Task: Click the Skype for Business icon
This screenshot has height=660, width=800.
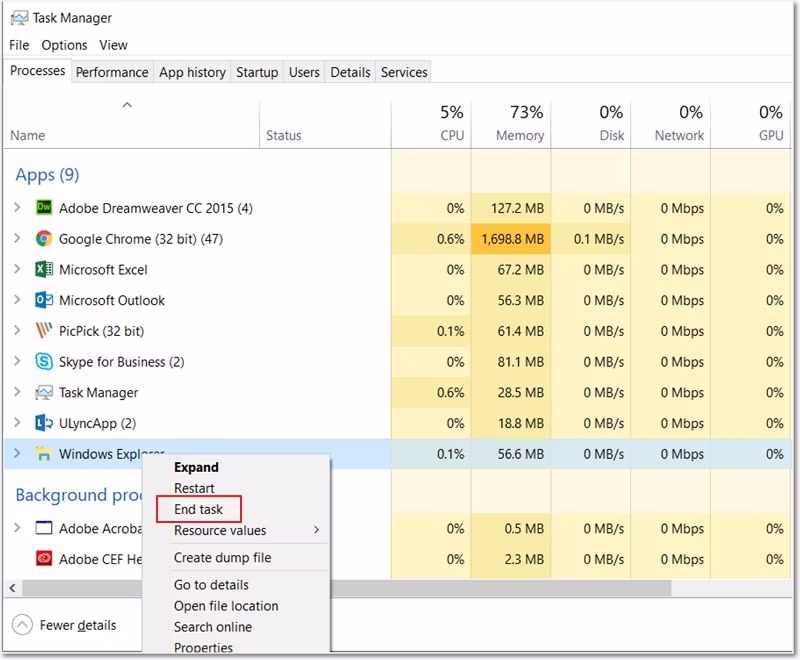Action: [x=44, y=362]
